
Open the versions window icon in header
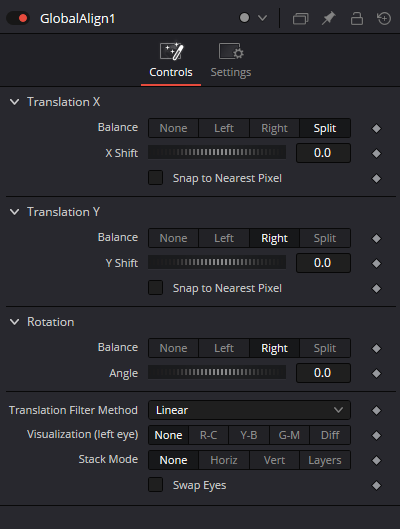pyautogui.click(x=300, y=18)
